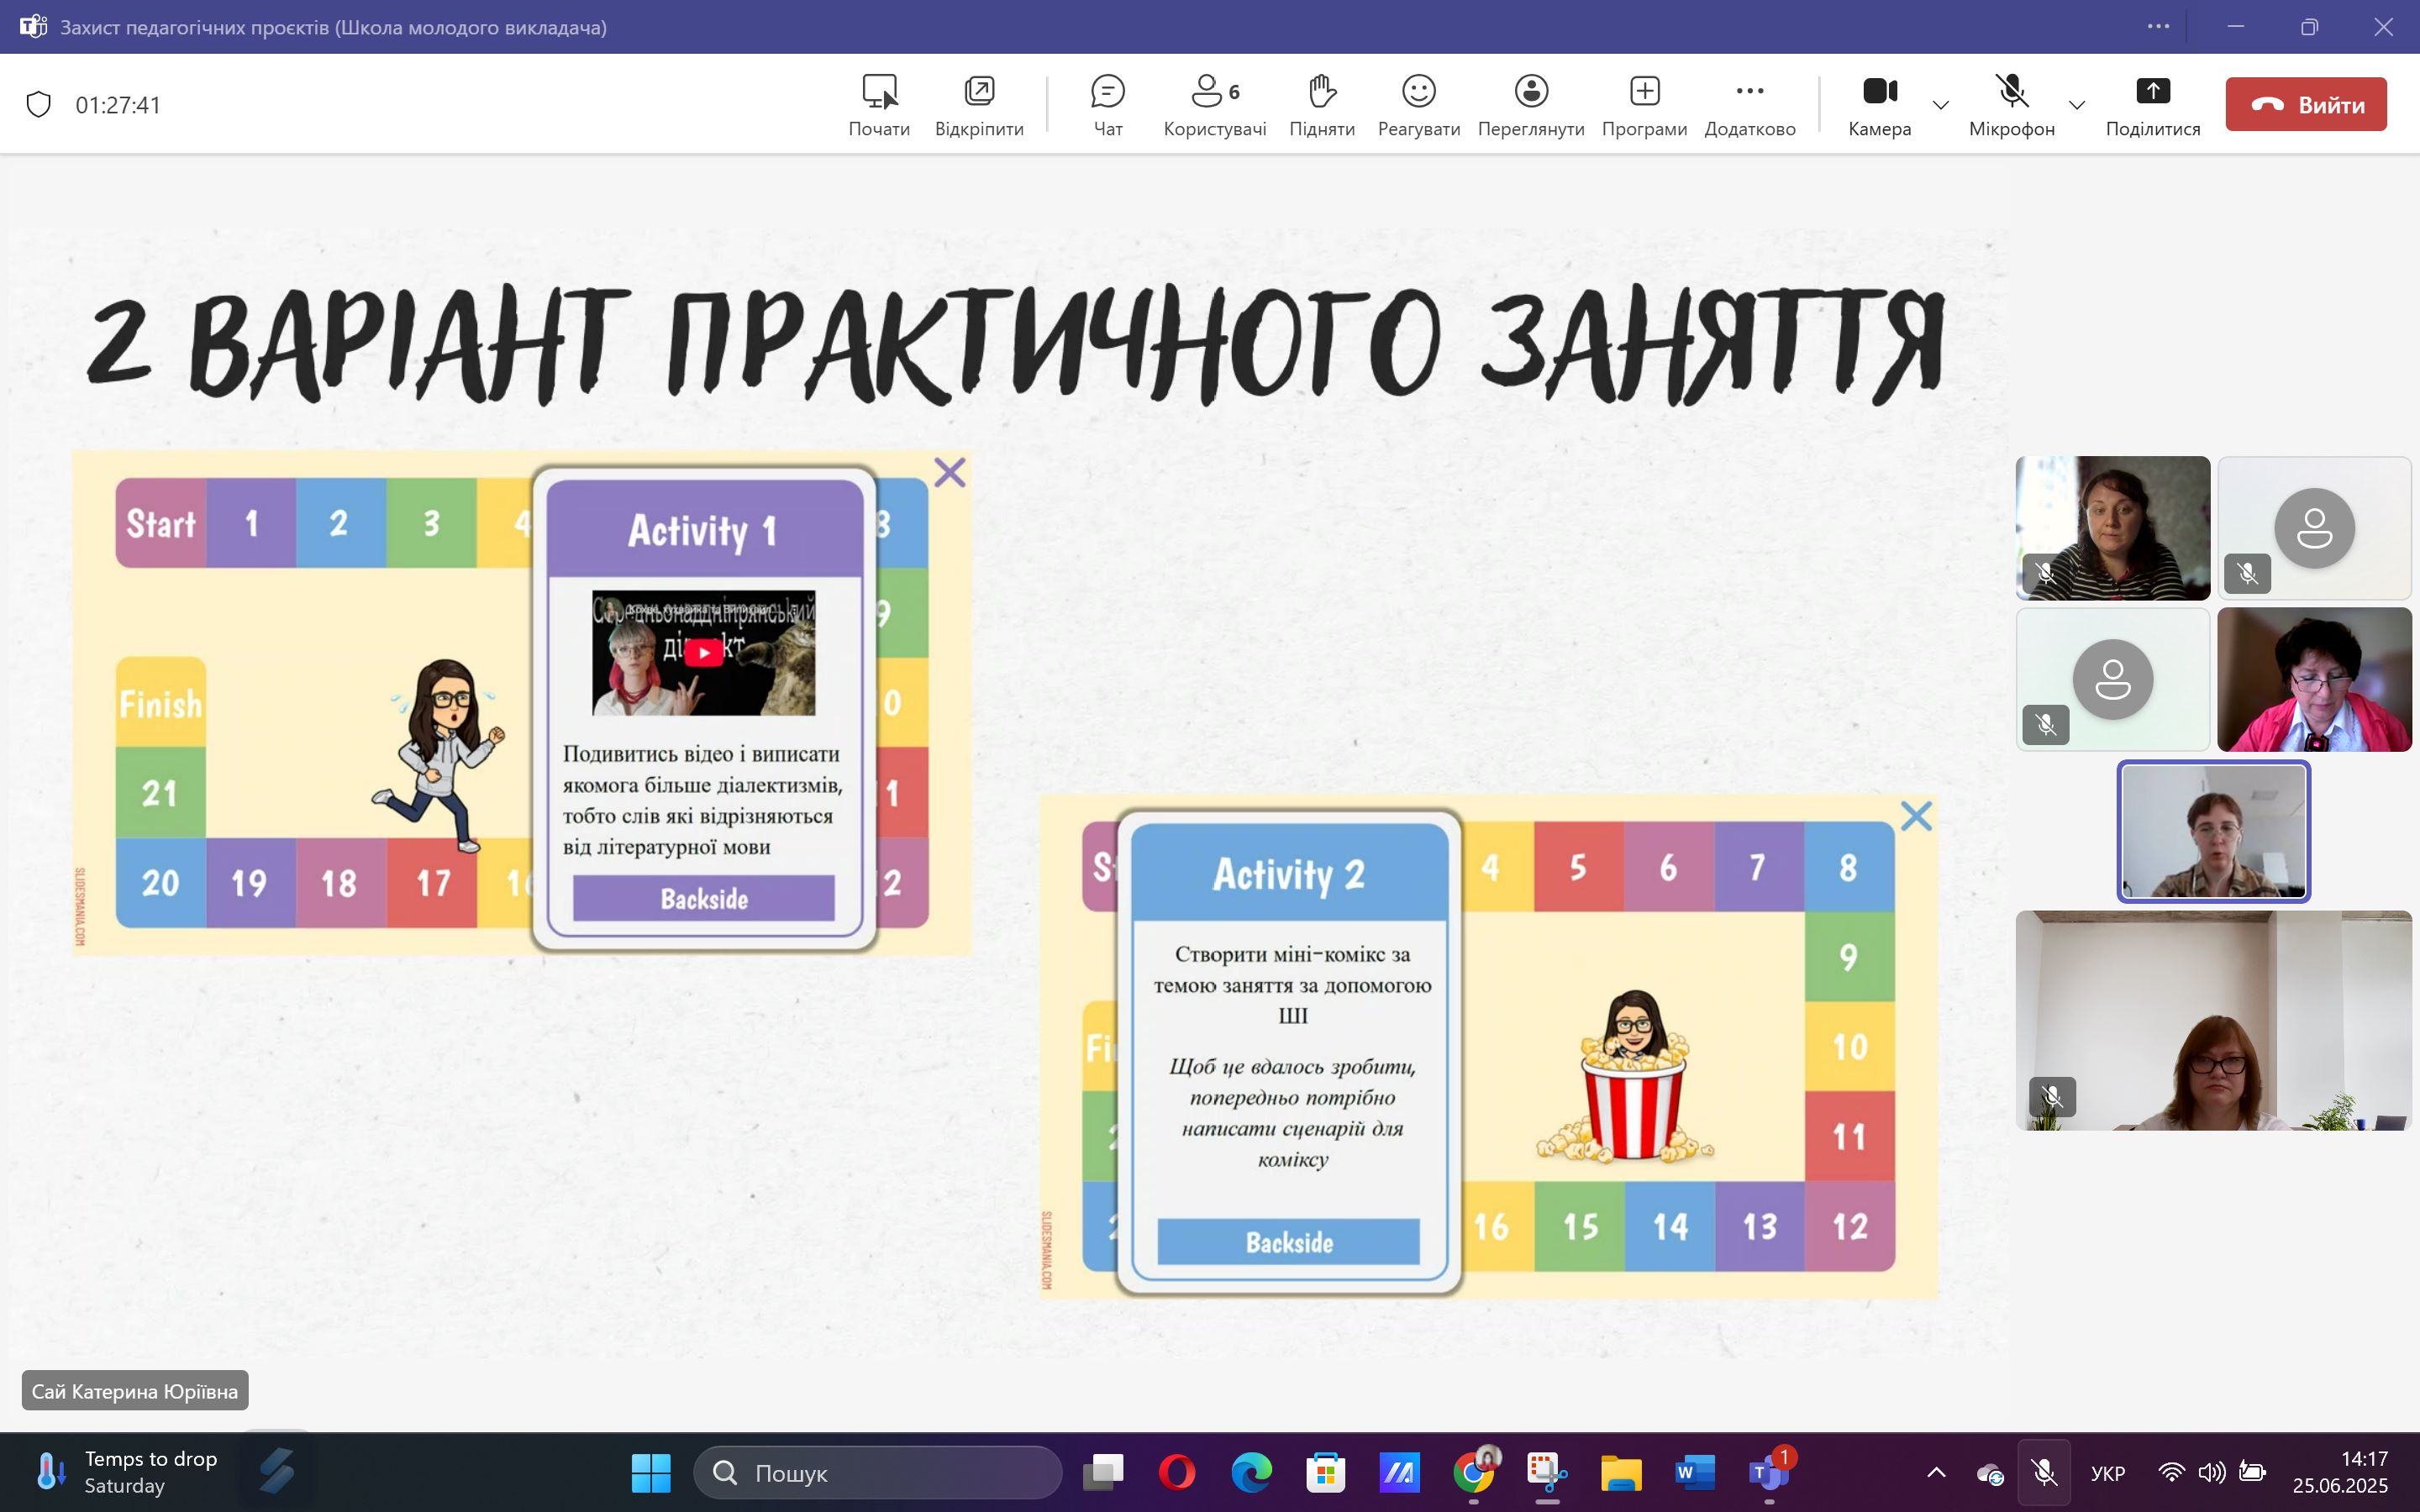Show the Користувачі participants list
Viewport: 2420px width, 1512px height.
(x=1214, y=104)
